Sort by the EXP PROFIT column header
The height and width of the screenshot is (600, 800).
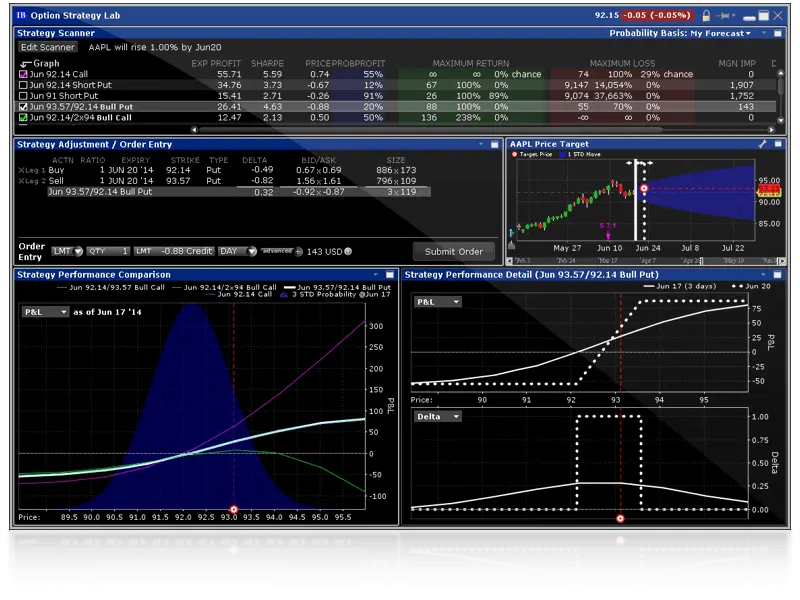pos(216,64)
